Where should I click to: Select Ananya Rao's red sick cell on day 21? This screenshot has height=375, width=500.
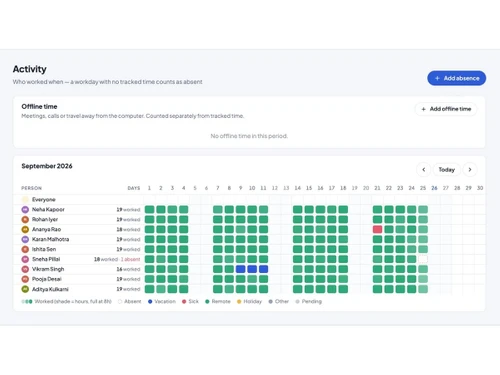click(377, 229)
